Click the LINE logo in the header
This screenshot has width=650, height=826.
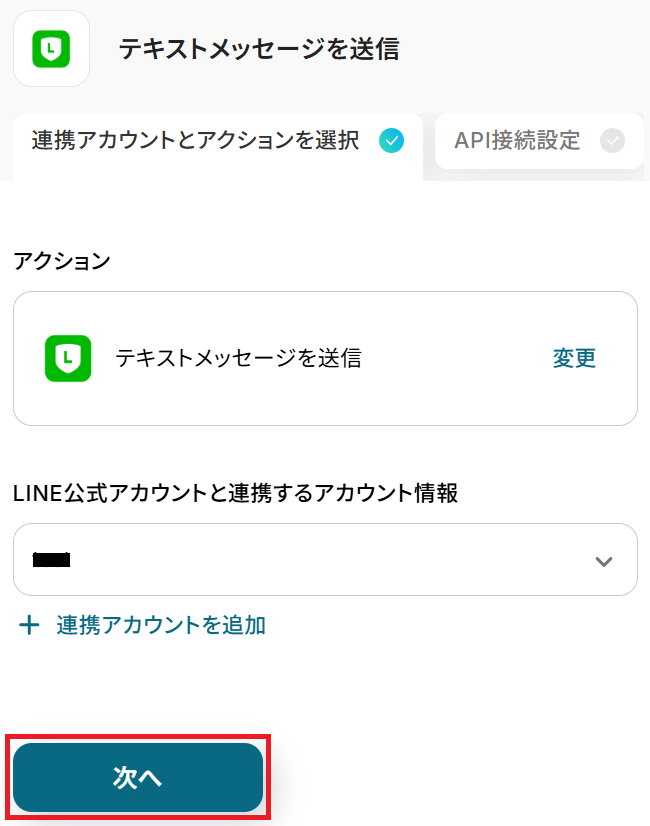[x=51, y=49]
